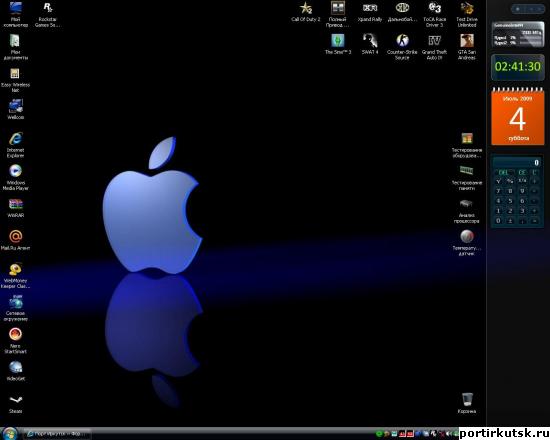Select the Recycle Bin icon
The height and width of the screenshot is (440, 550).
coord(467,404)
